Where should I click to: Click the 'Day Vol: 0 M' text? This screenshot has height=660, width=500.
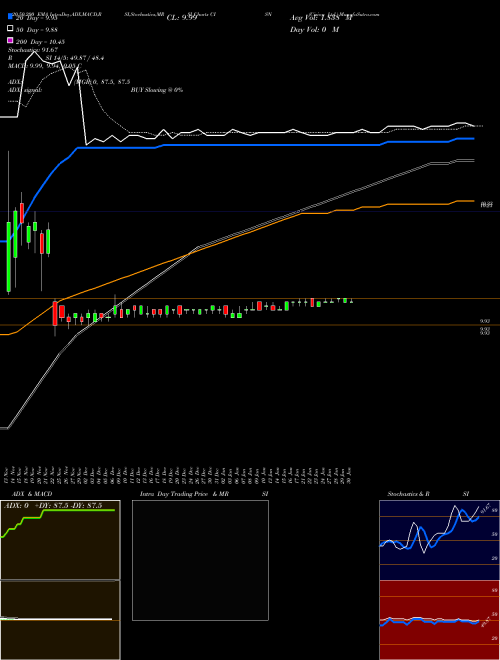point(314,29)
